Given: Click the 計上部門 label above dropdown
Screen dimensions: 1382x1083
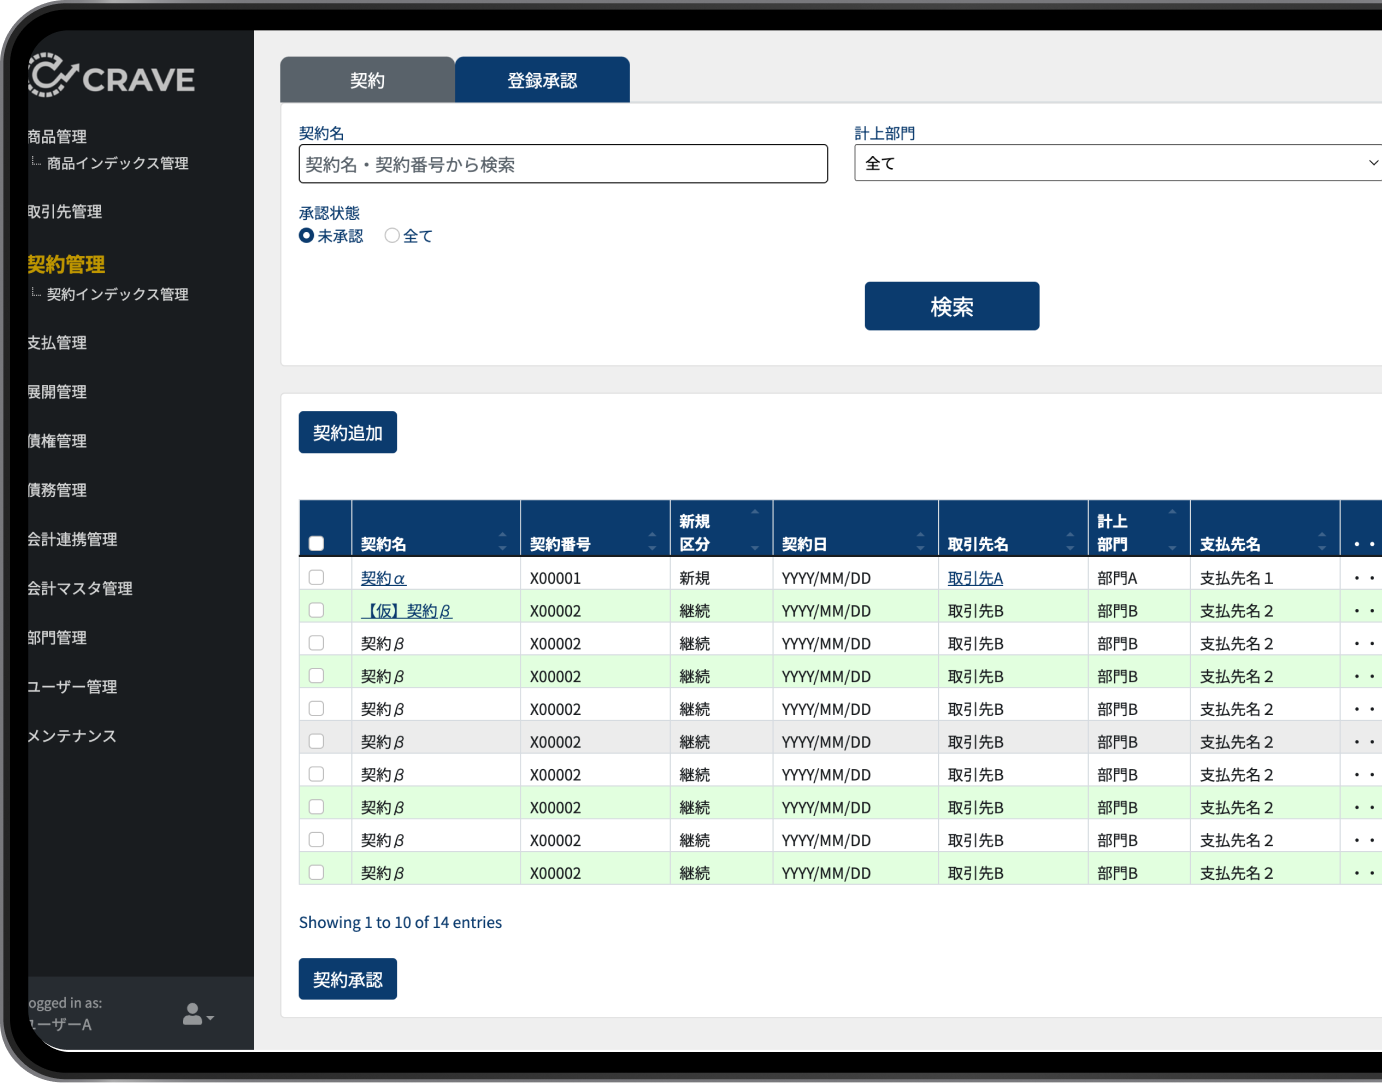Looking at the screenshot, I should click(x=885, y=133).
